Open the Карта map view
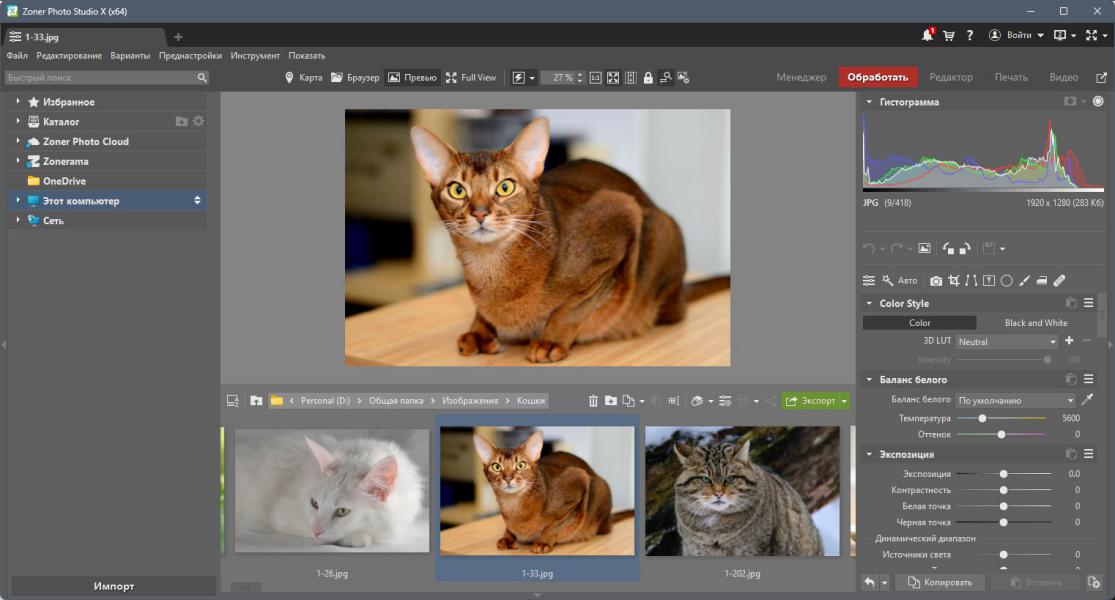This screenshot has height=600, width=1115. pyautogui.click(x=303, y=77)
